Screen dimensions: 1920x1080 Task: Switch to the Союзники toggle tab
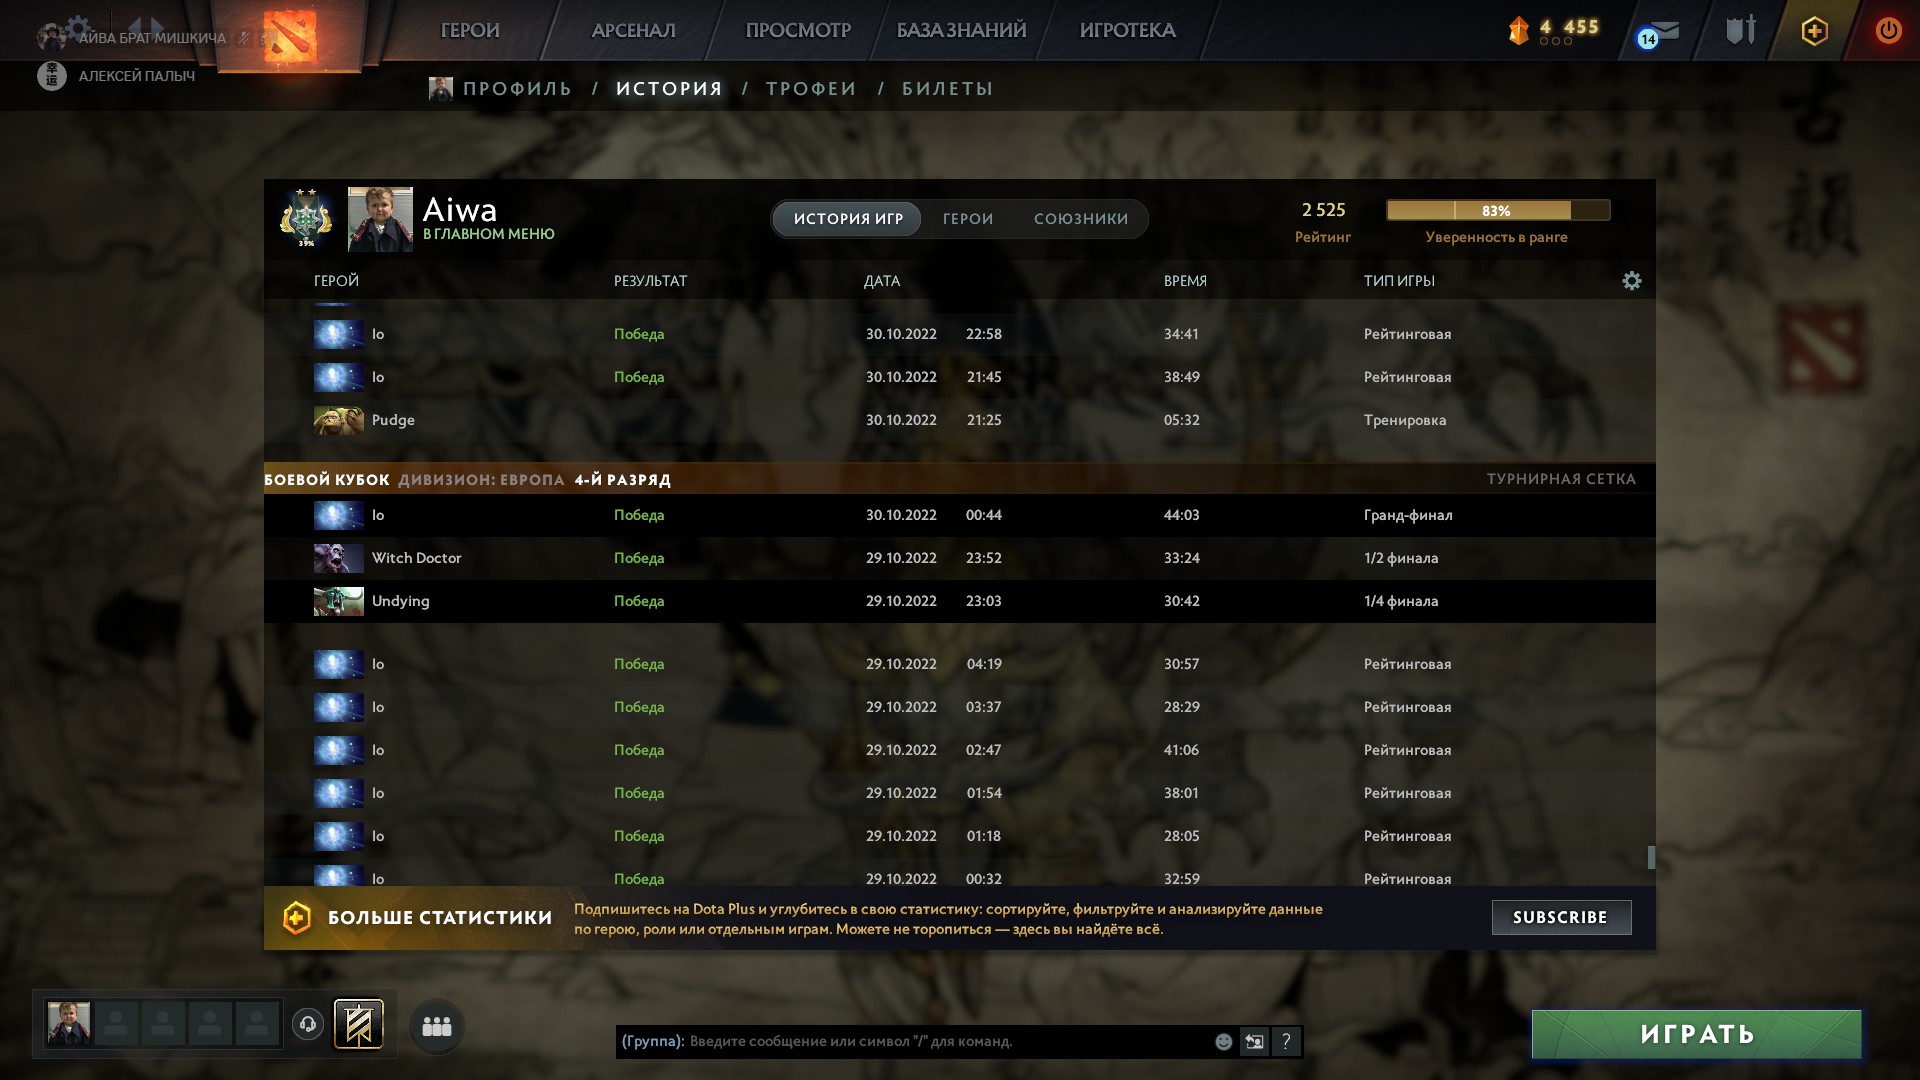[x=1081, y=219]
